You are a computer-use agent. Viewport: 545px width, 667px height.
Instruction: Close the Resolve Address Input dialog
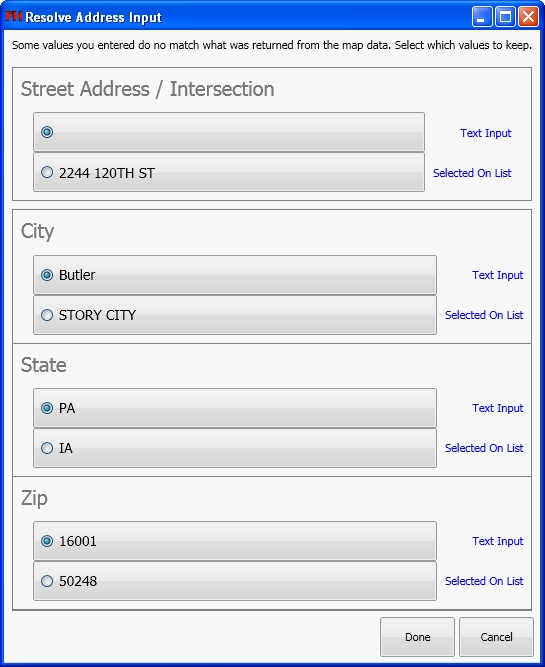(528, 17)
